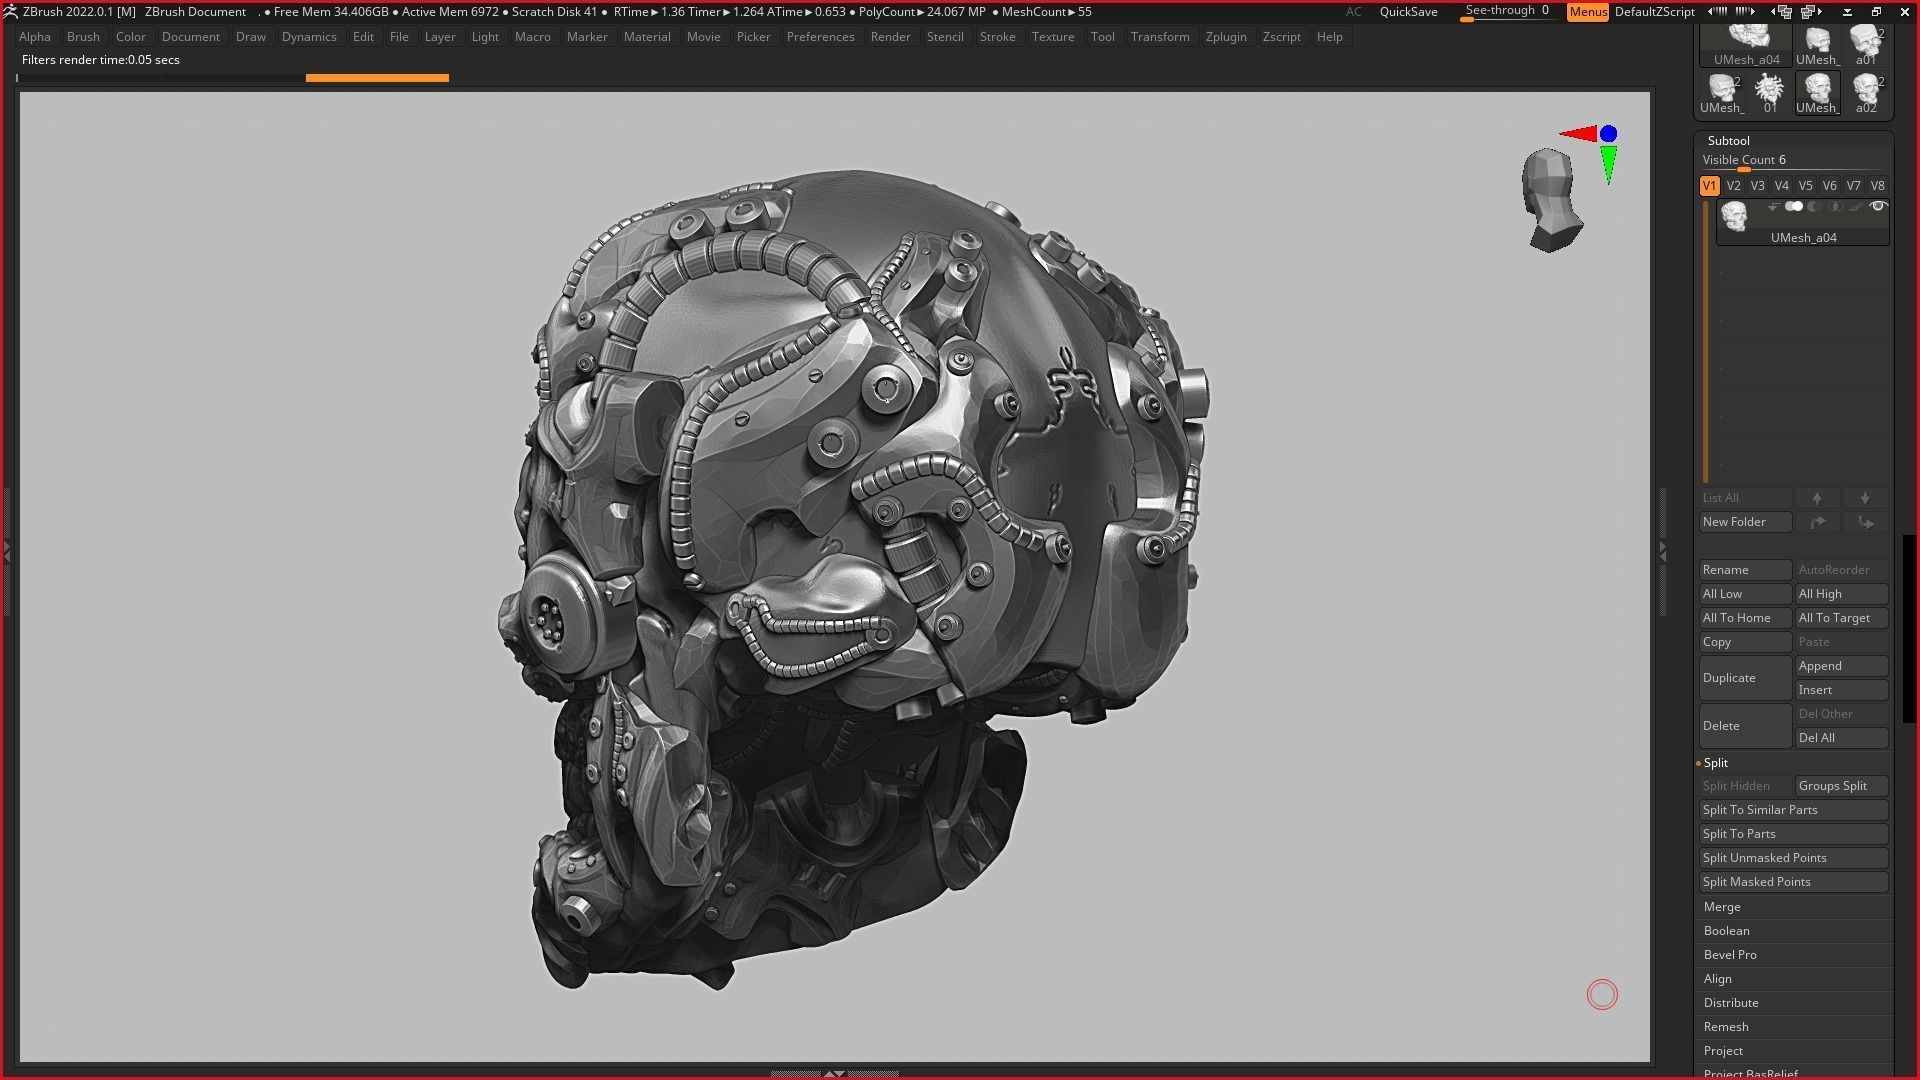
Task: Click the orange render progress bar
Action: click(377, 77)
